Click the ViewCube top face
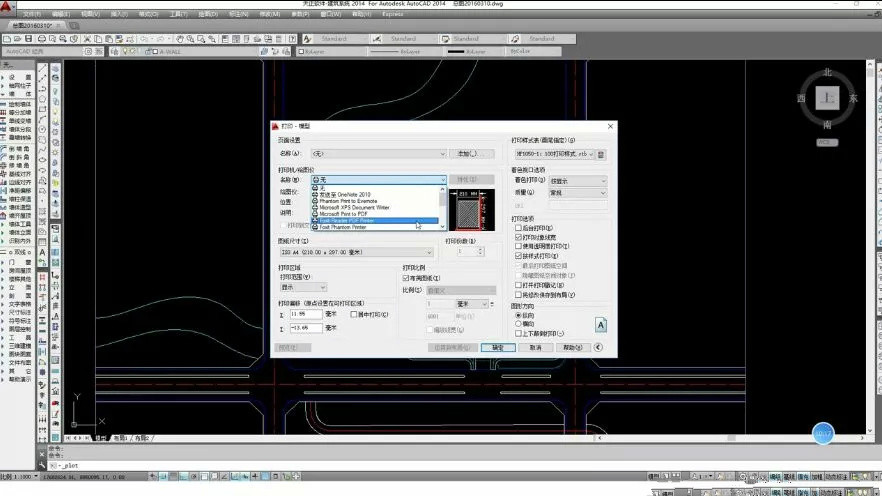882x496 pixels. pos(826,98)
